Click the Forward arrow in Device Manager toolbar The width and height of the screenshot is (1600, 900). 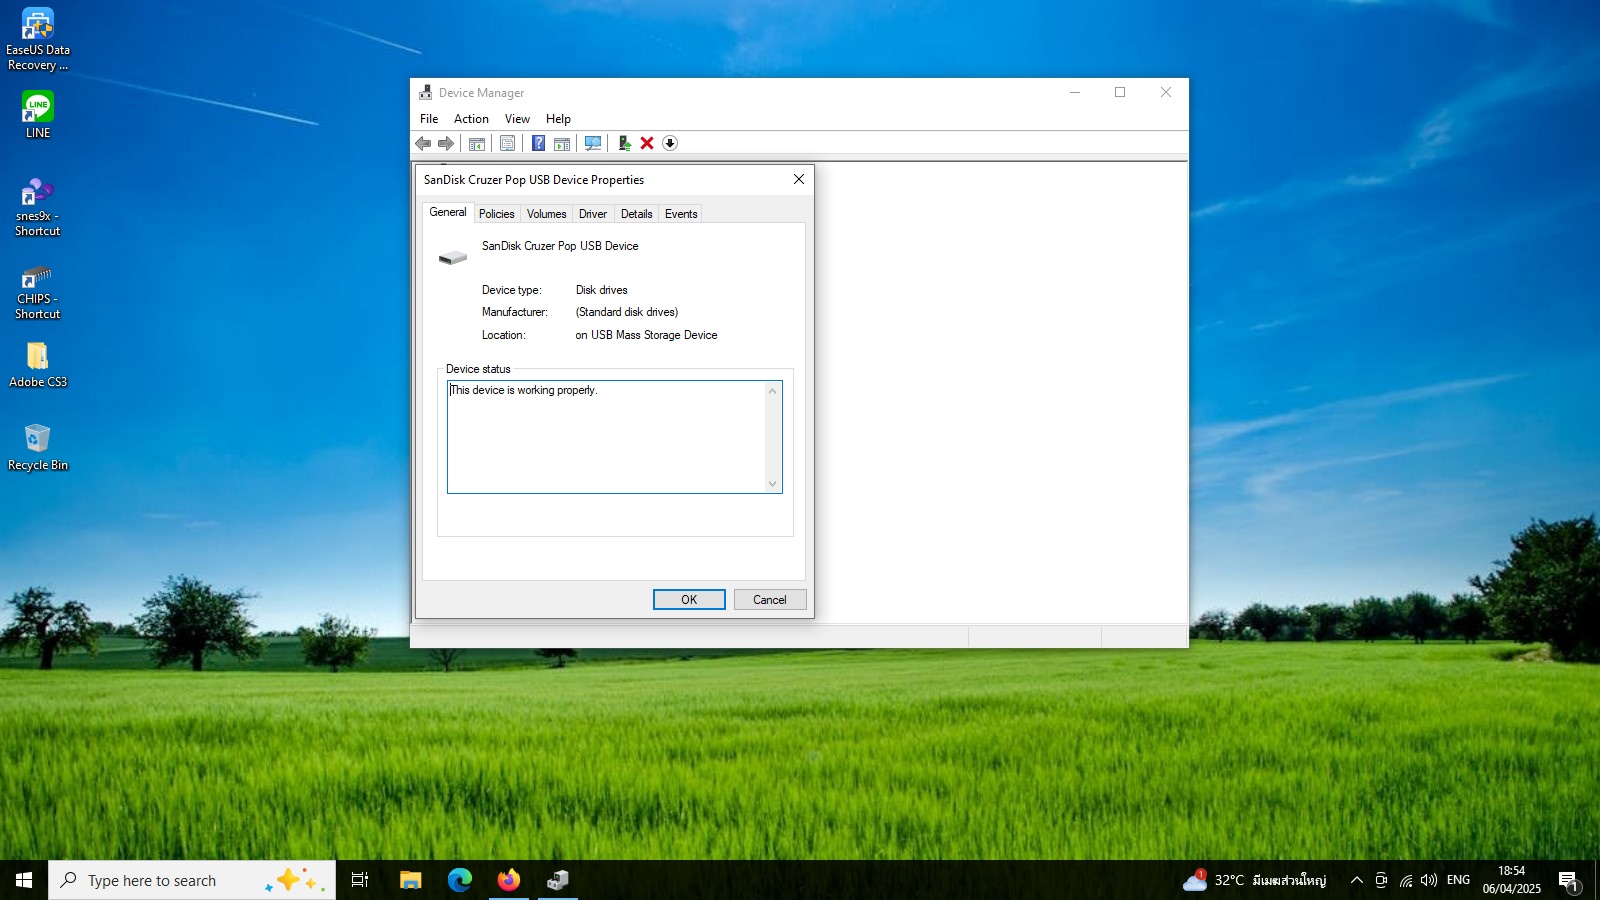click(446, 143)
